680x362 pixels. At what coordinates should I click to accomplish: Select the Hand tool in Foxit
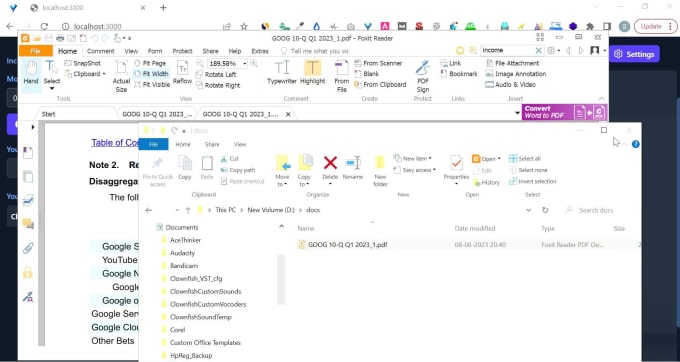pos(31,72)
